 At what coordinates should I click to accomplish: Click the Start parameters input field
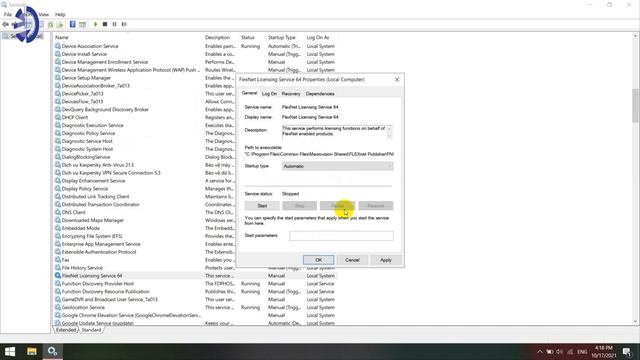point(342,236)
